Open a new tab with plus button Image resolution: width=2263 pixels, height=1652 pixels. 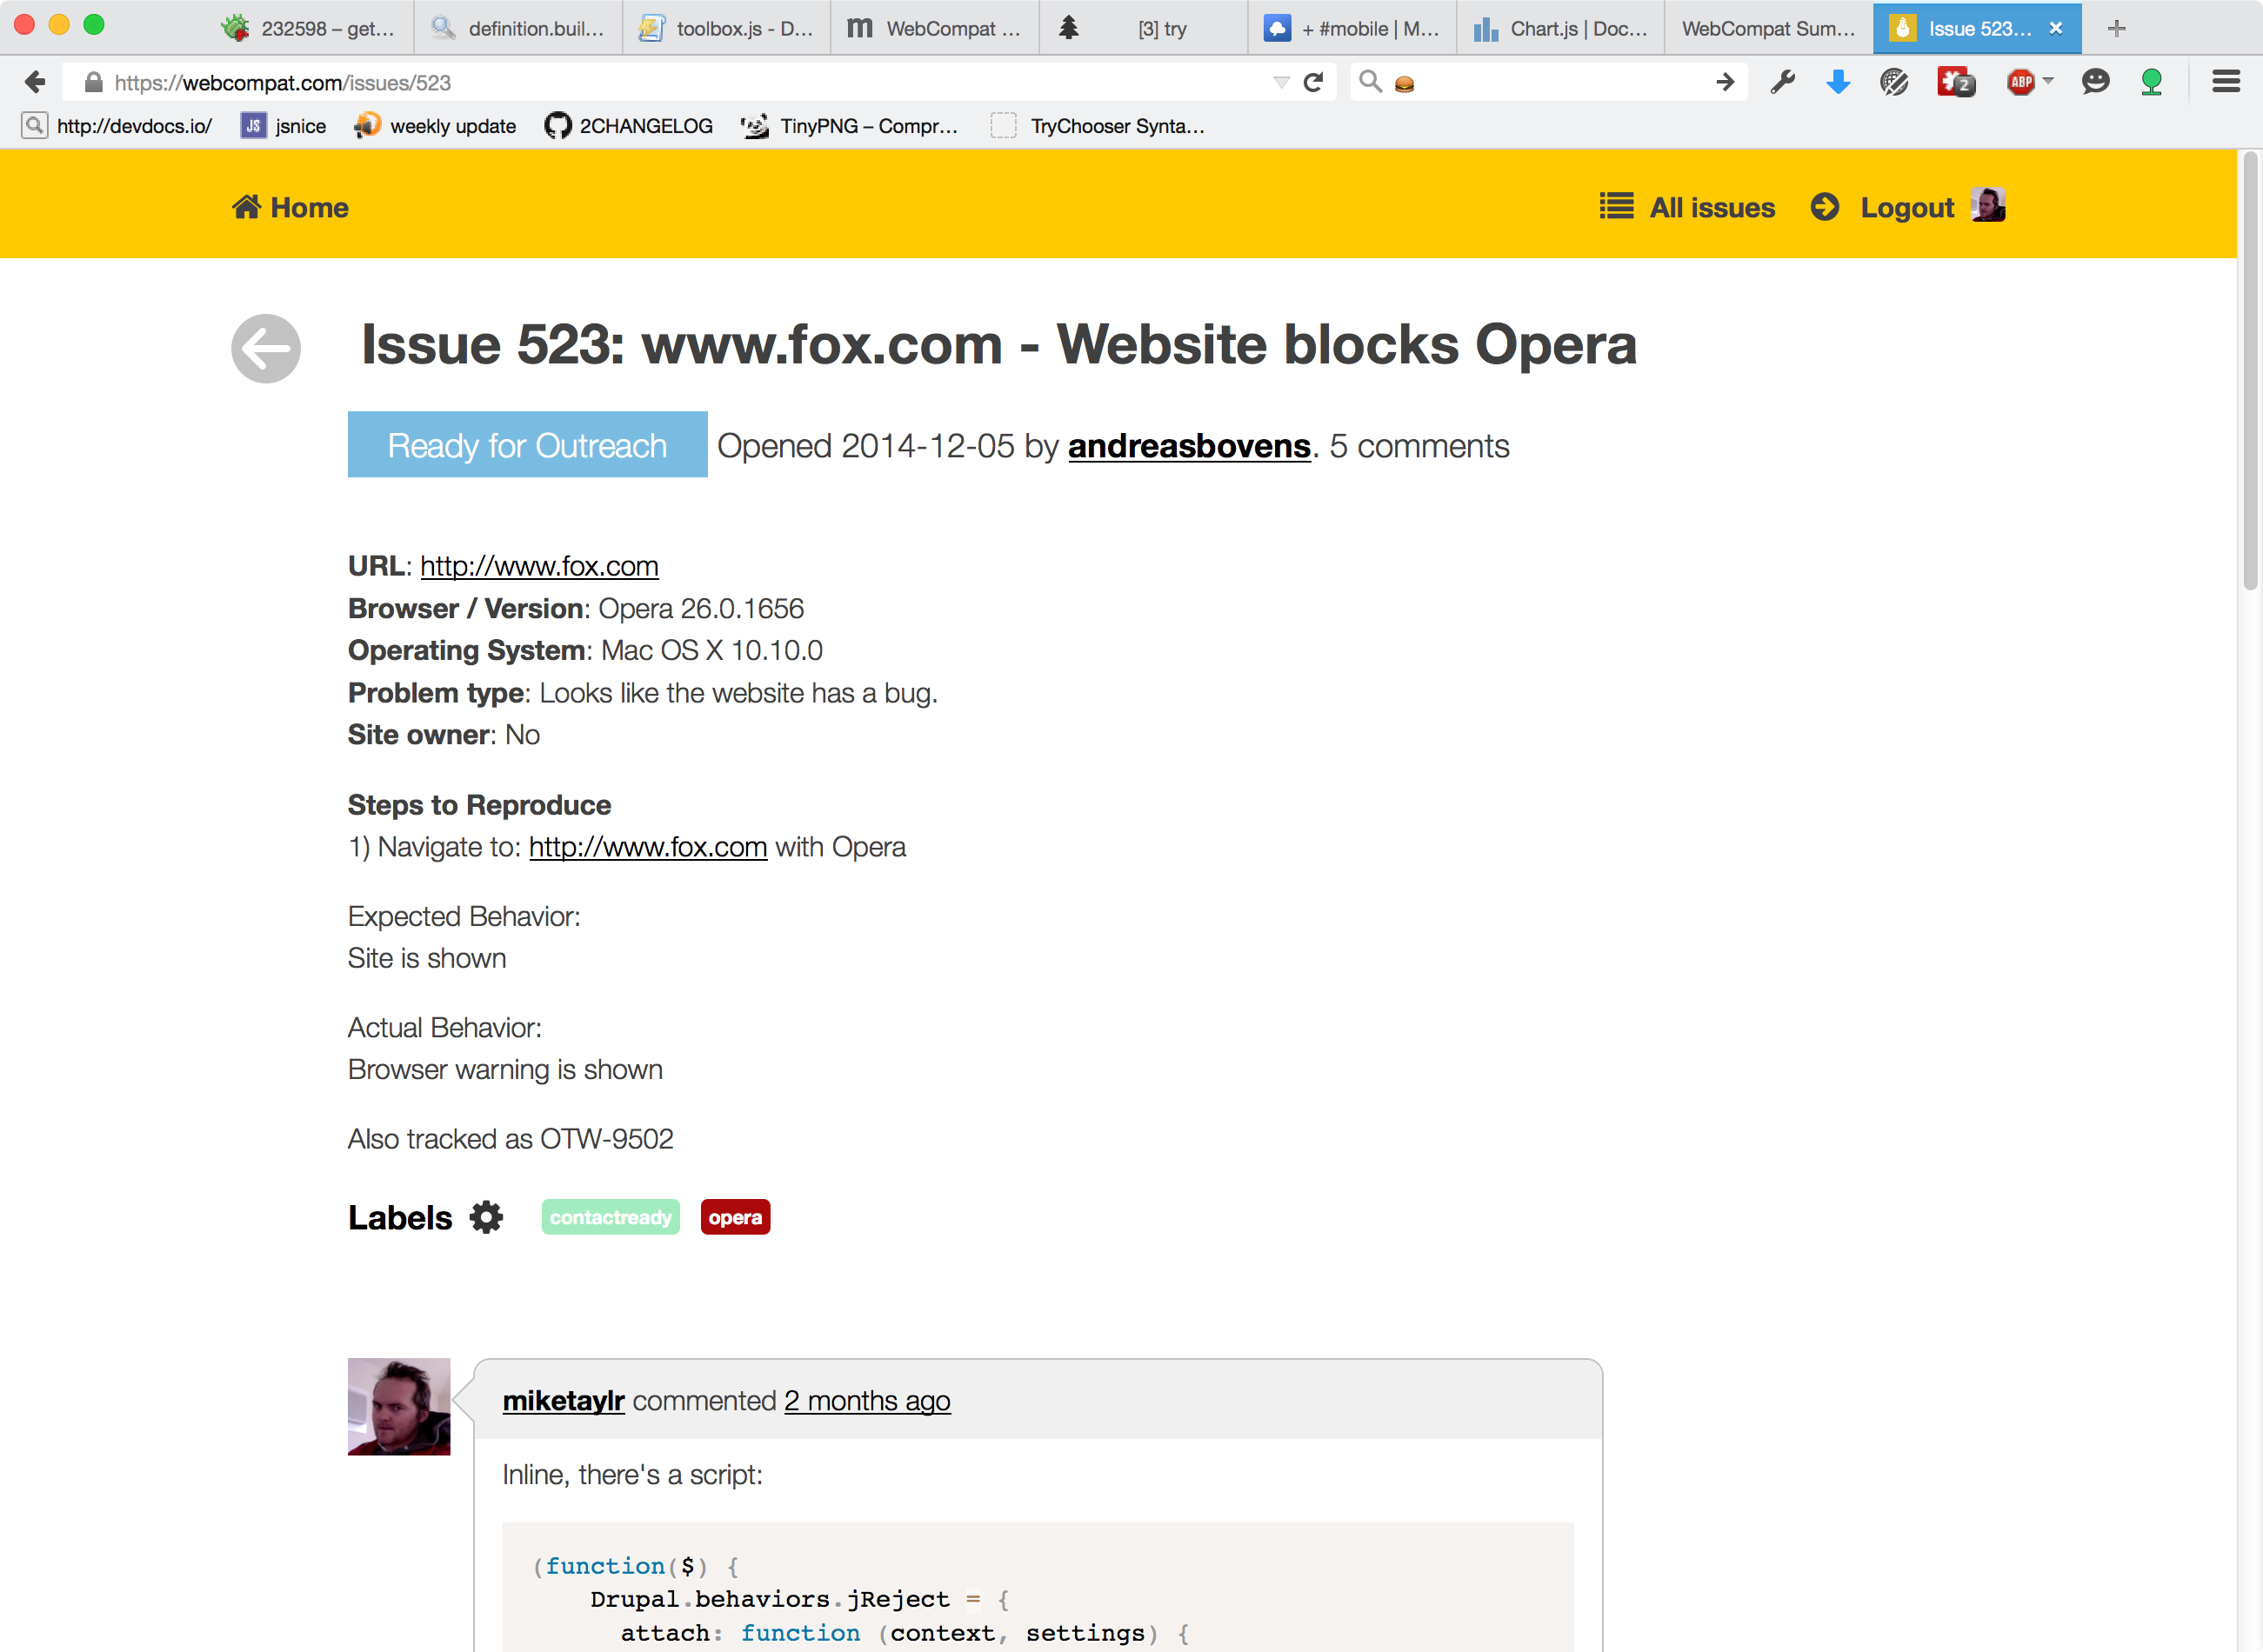[x=2116, y=28]
